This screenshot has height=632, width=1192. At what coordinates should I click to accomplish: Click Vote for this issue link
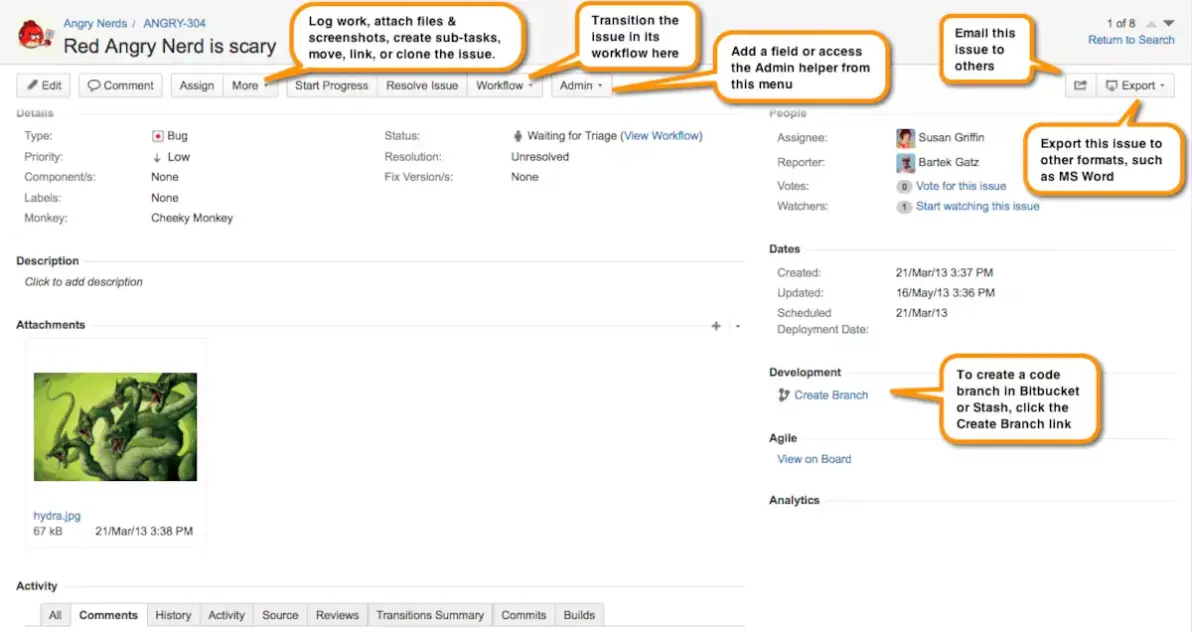tap(961, 186)
